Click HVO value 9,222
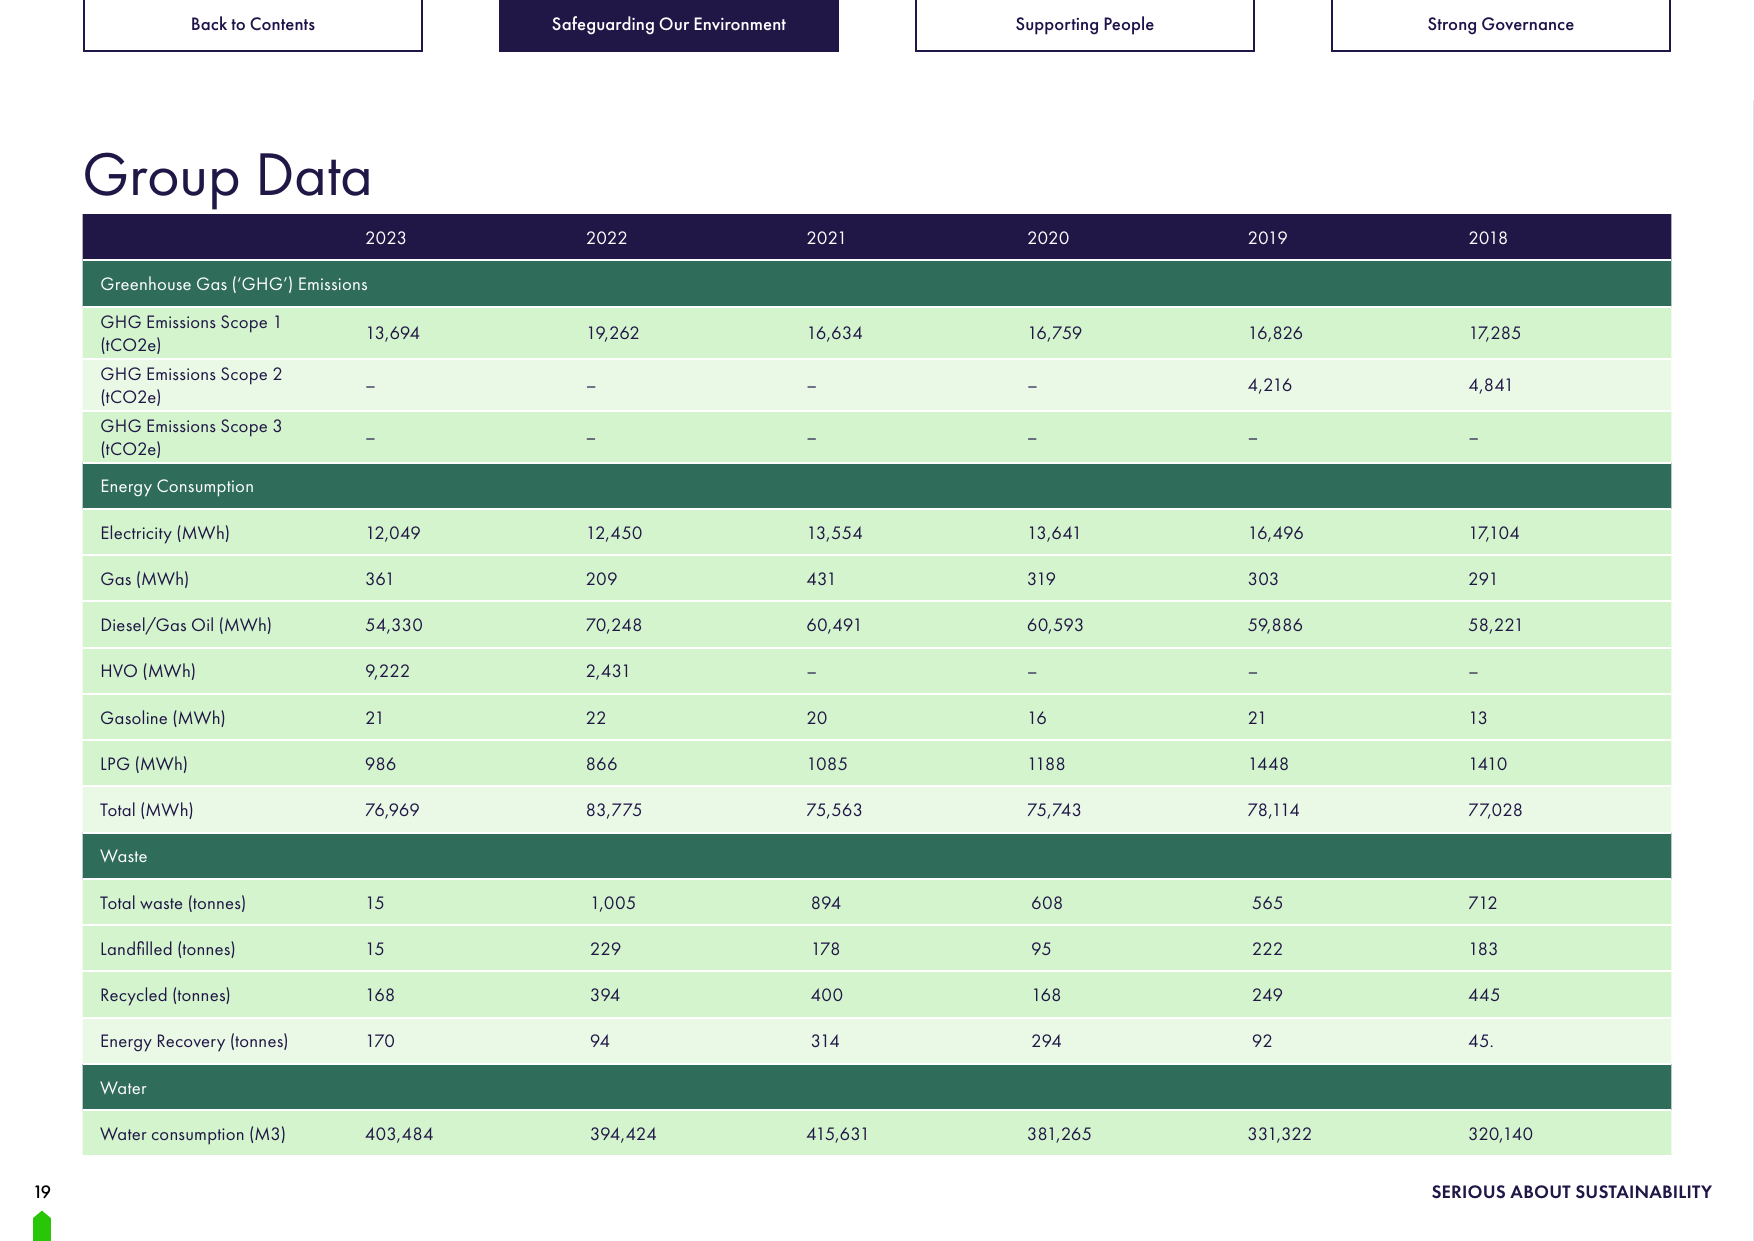Screen dimensions: 1754x1241 388,671
